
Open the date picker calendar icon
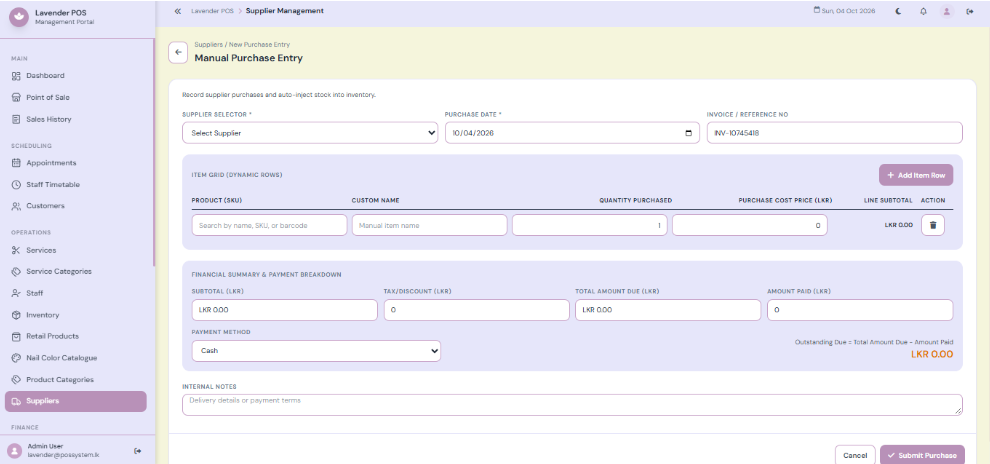point(688,133)
